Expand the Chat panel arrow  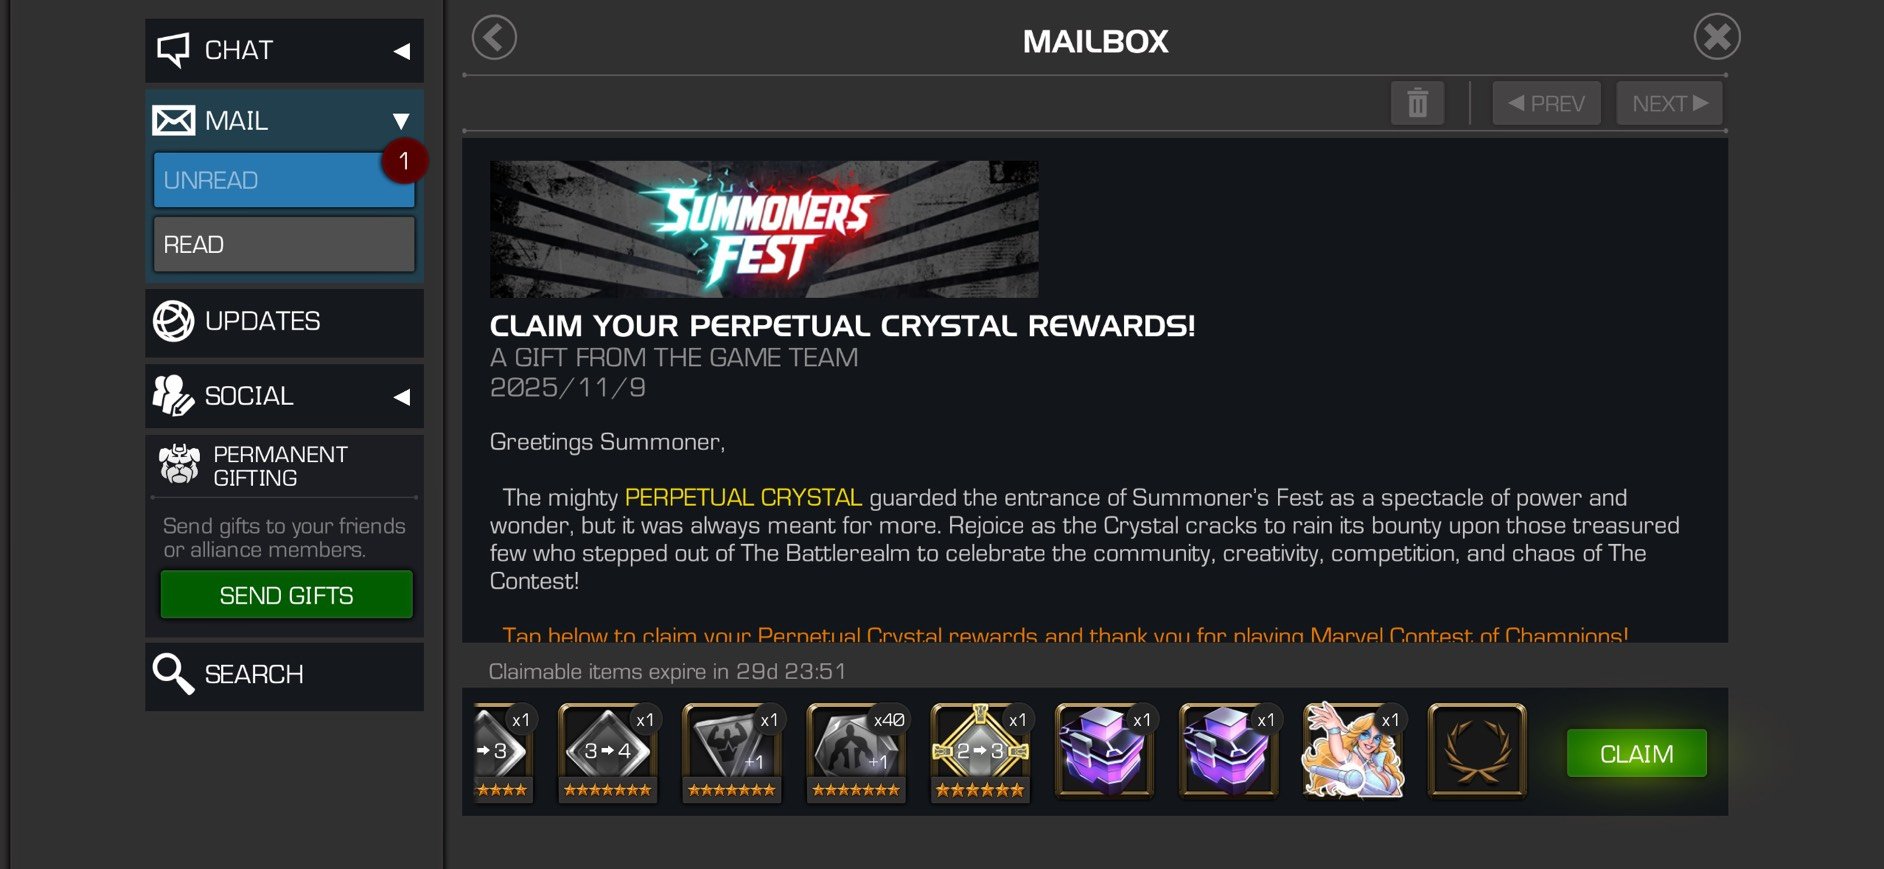tap(402, 51)
